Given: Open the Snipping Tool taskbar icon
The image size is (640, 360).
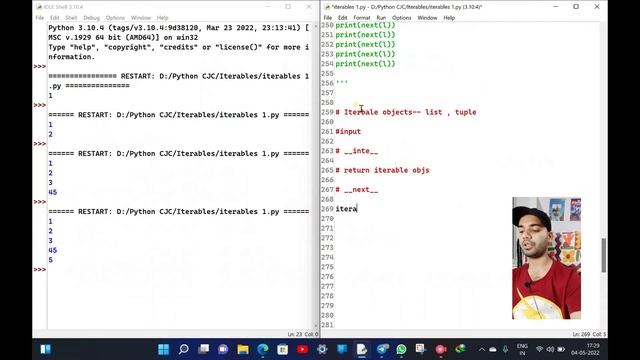Looking at the screenshot, I should click(420, 349).
